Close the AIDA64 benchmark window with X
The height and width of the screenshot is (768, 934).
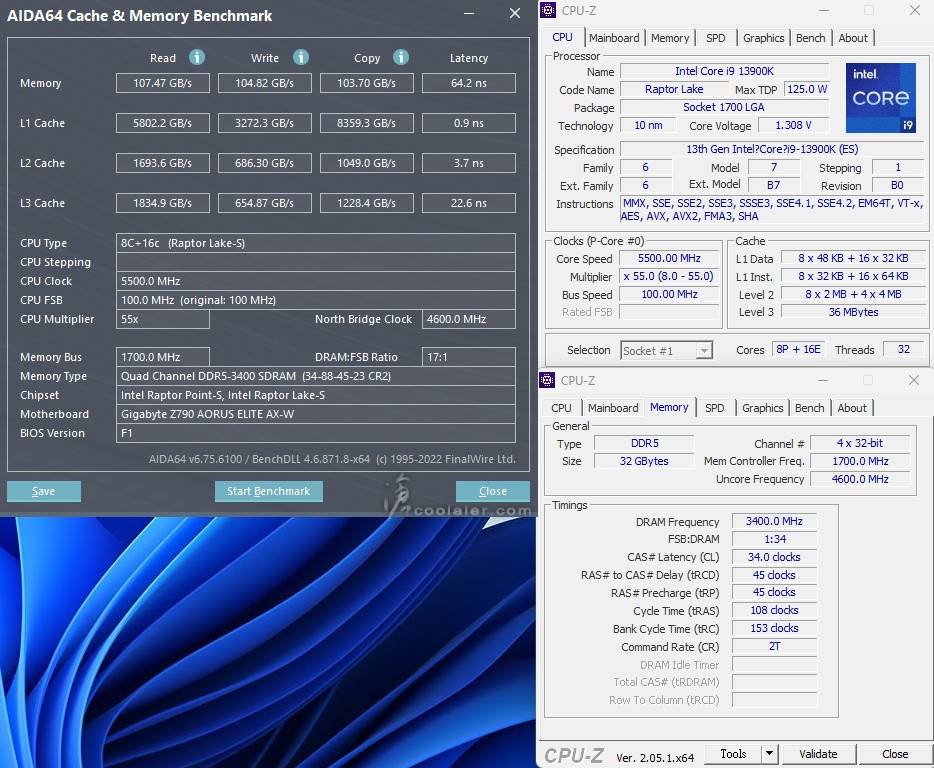514,14
